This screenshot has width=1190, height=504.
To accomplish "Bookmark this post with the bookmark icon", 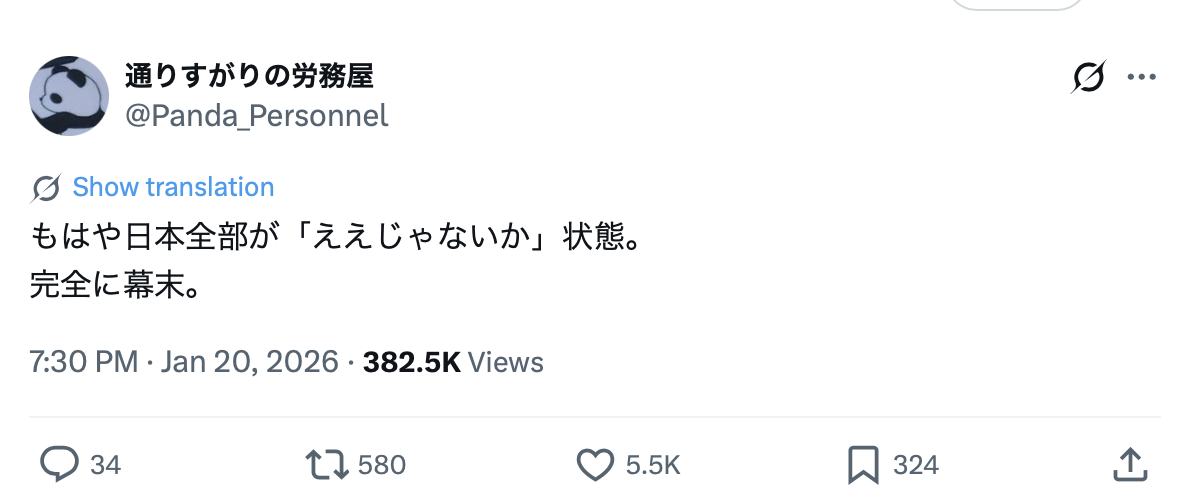I will [x=862, y=463].
